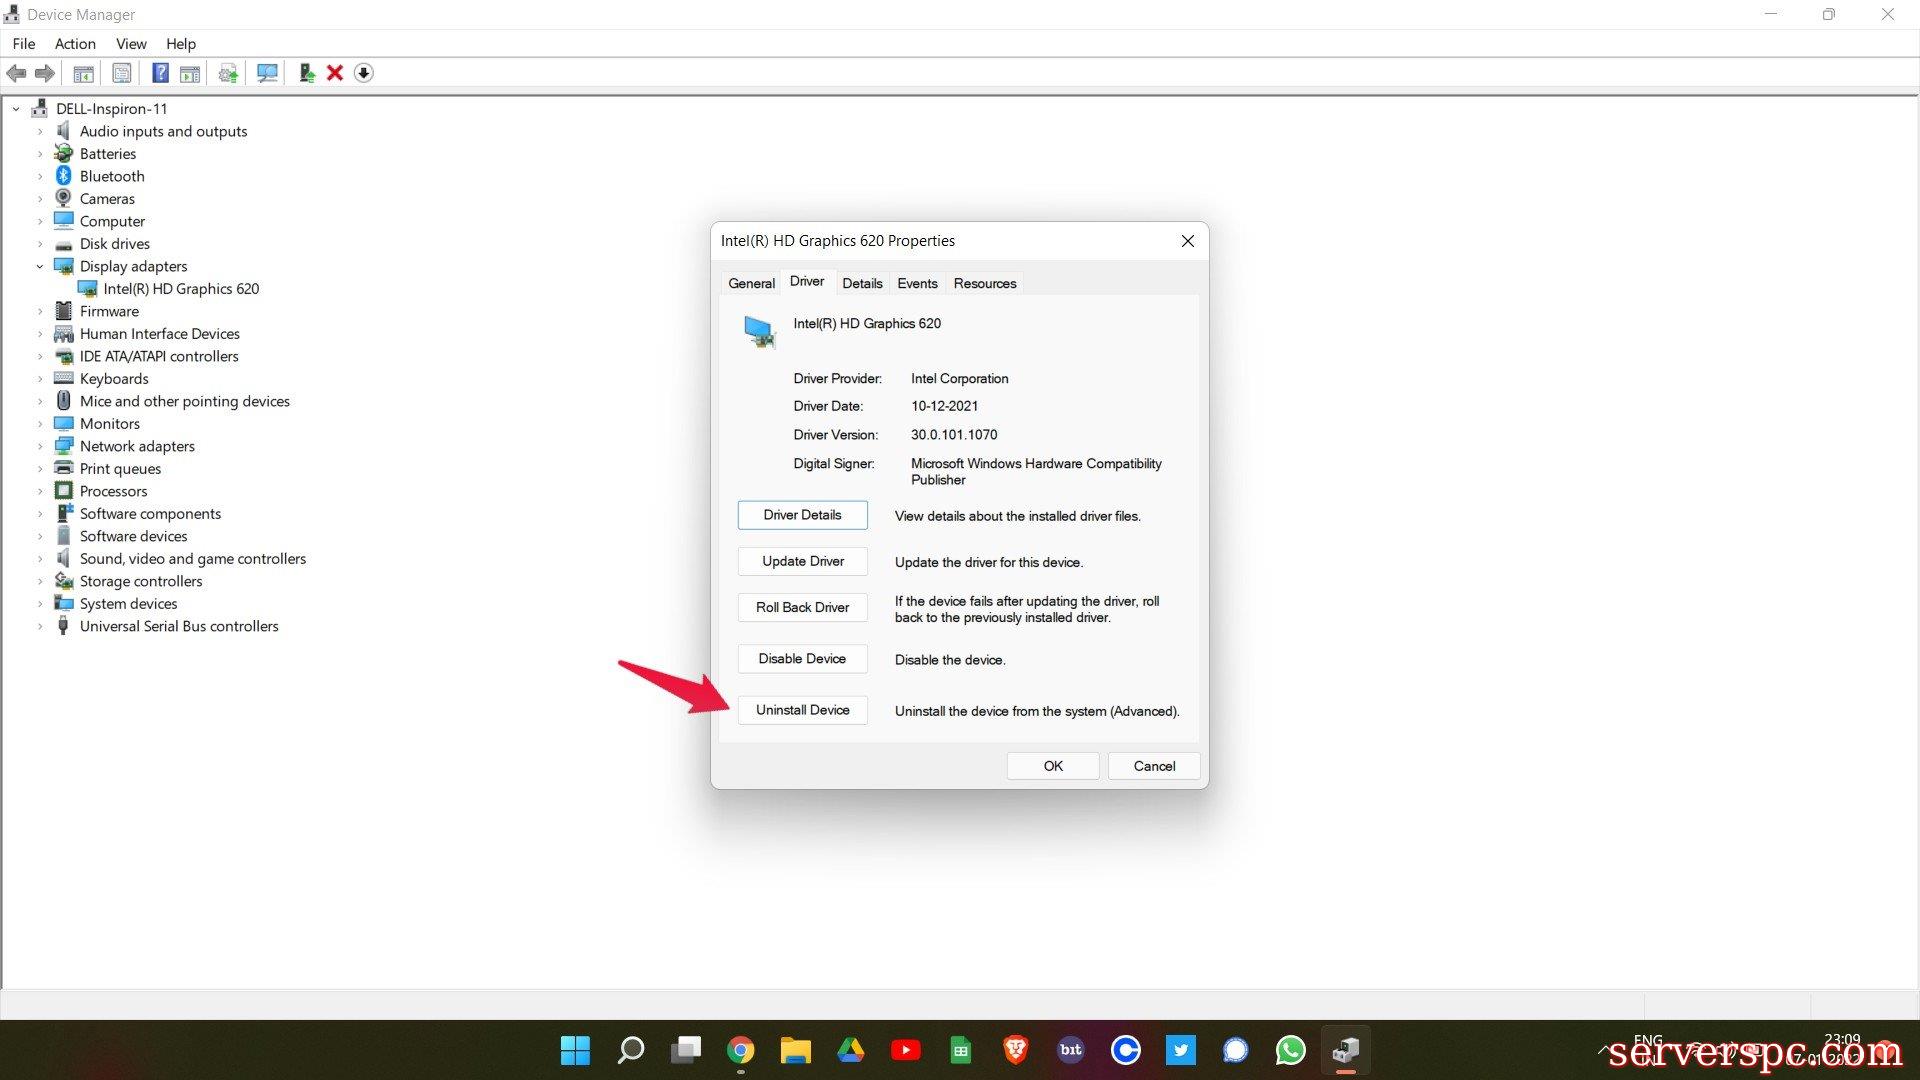Expand the Network adapters category
The image size is (1920, 1080).
(x=40, y=446)
